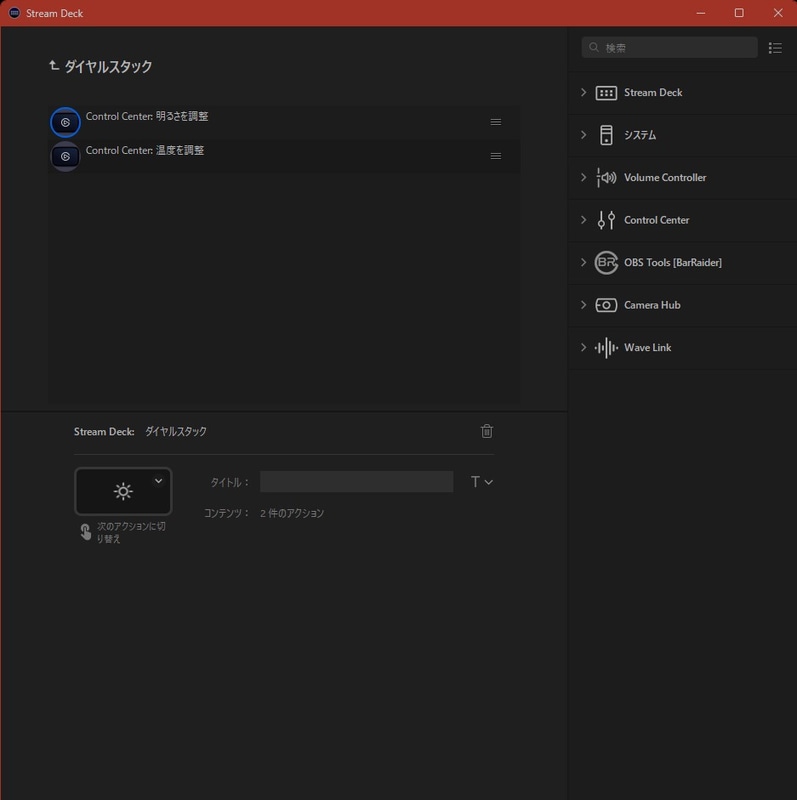
Task: Open the title font style dropdown
Action: coord(482,482)
